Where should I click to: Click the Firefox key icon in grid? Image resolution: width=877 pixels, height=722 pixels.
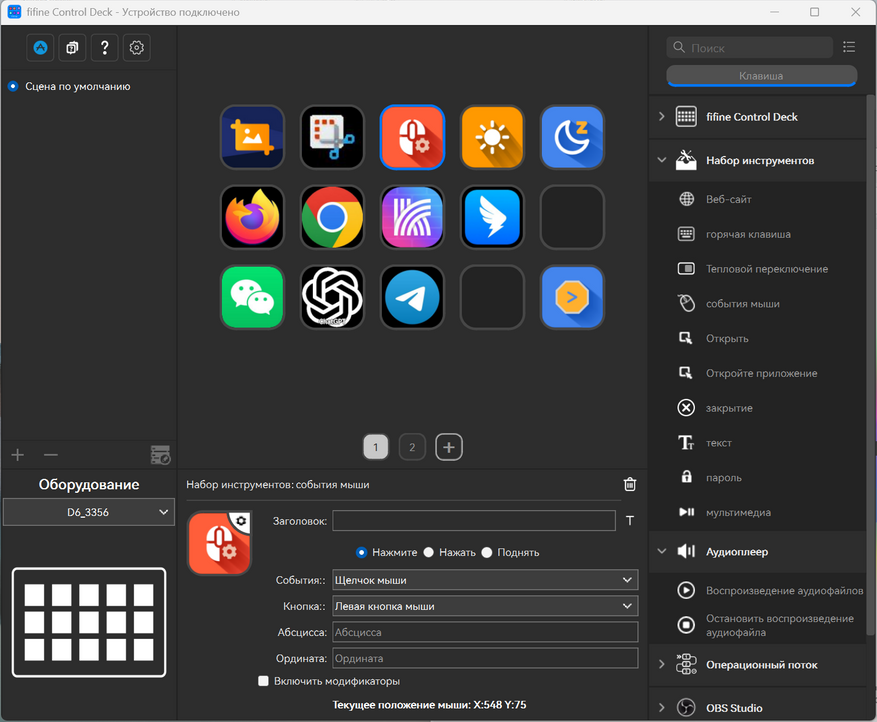pyautogui.click(x=252, y=217)
